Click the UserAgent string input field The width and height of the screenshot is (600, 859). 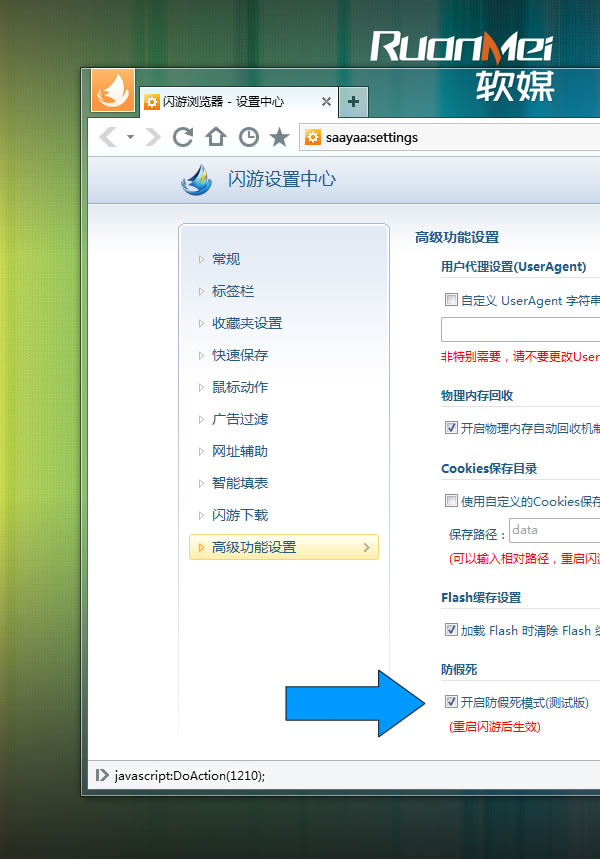coord(520,330)
